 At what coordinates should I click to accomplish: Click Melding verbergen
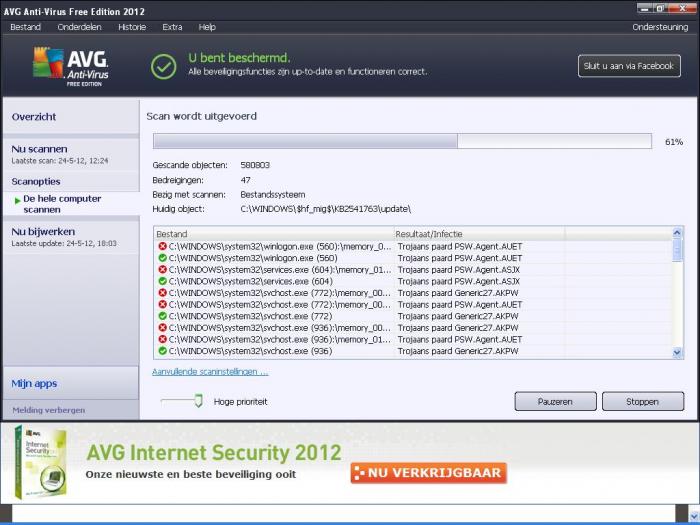pos(49,410)
